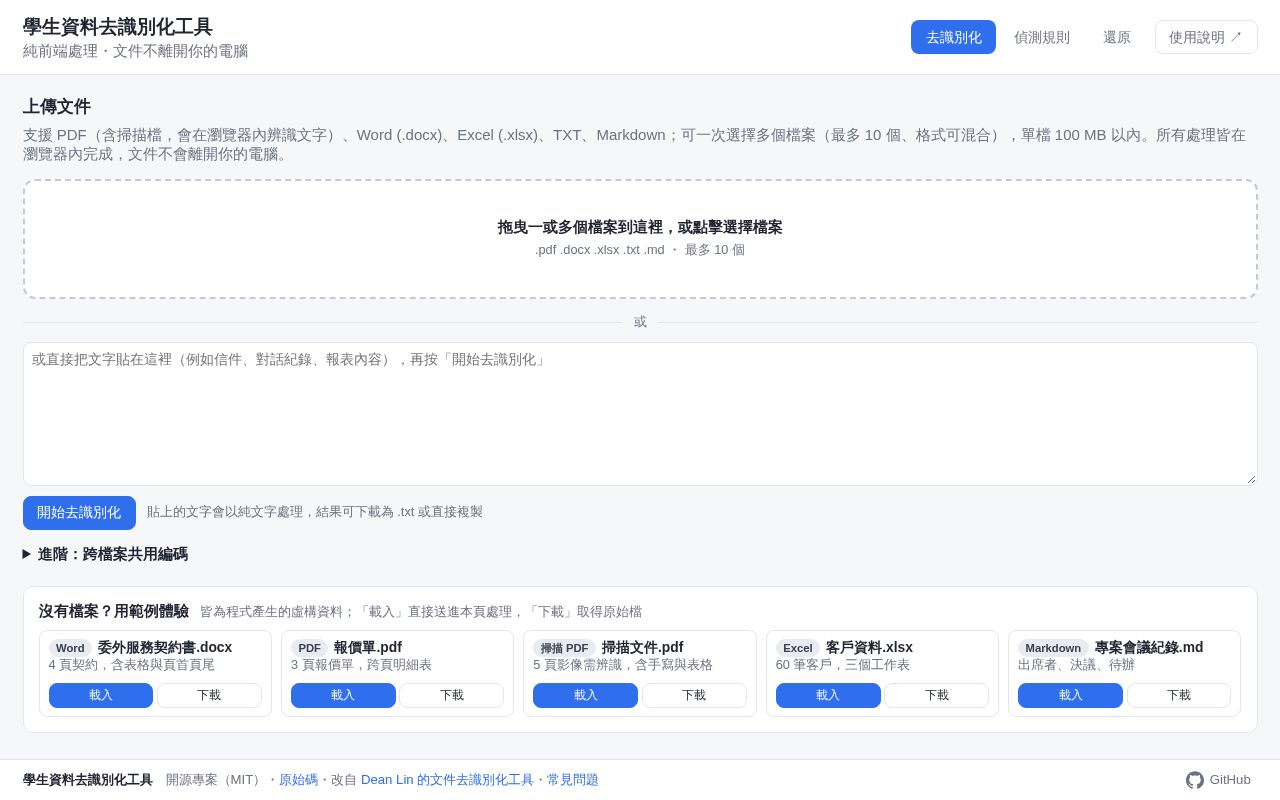
Task: Switch to the 去識別化 tab
Action: pyautogui.click(x=953, y=37)
